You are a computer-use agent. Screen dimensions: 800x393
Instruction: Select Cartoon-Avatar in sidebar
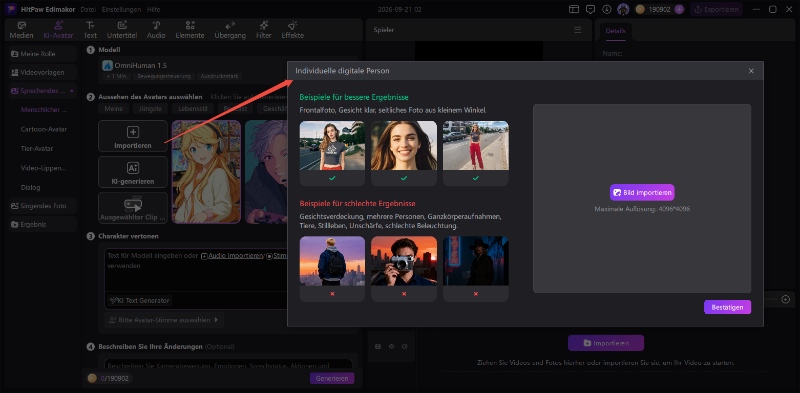pyautogui.click(x=44, y=129)
